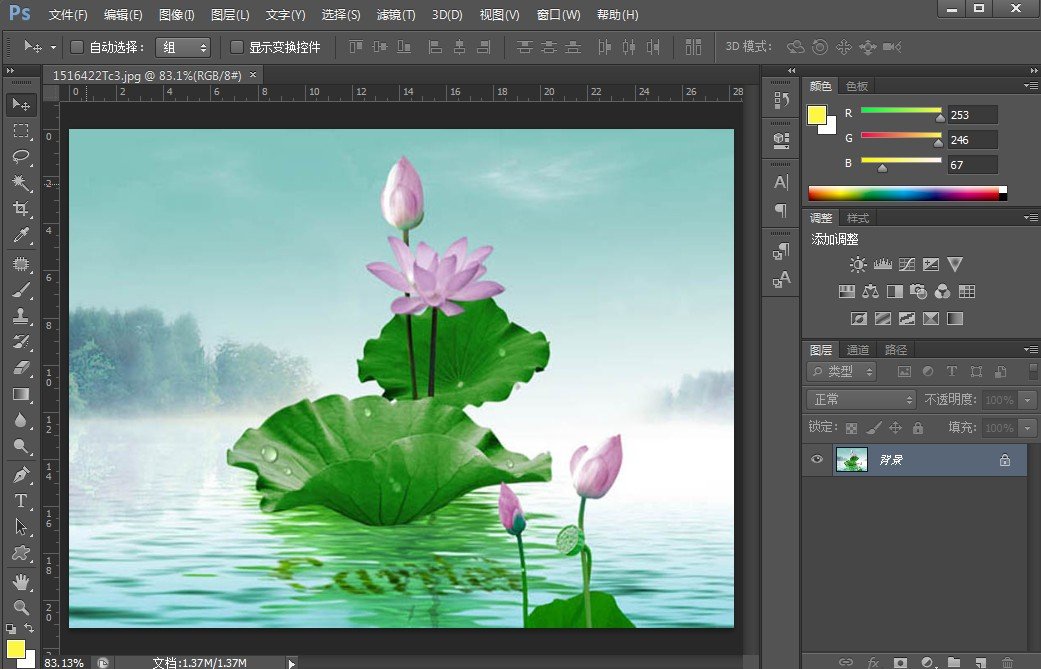1041x669 pixels.
Task: Select the Eyedropper tool
Action: 21,236
